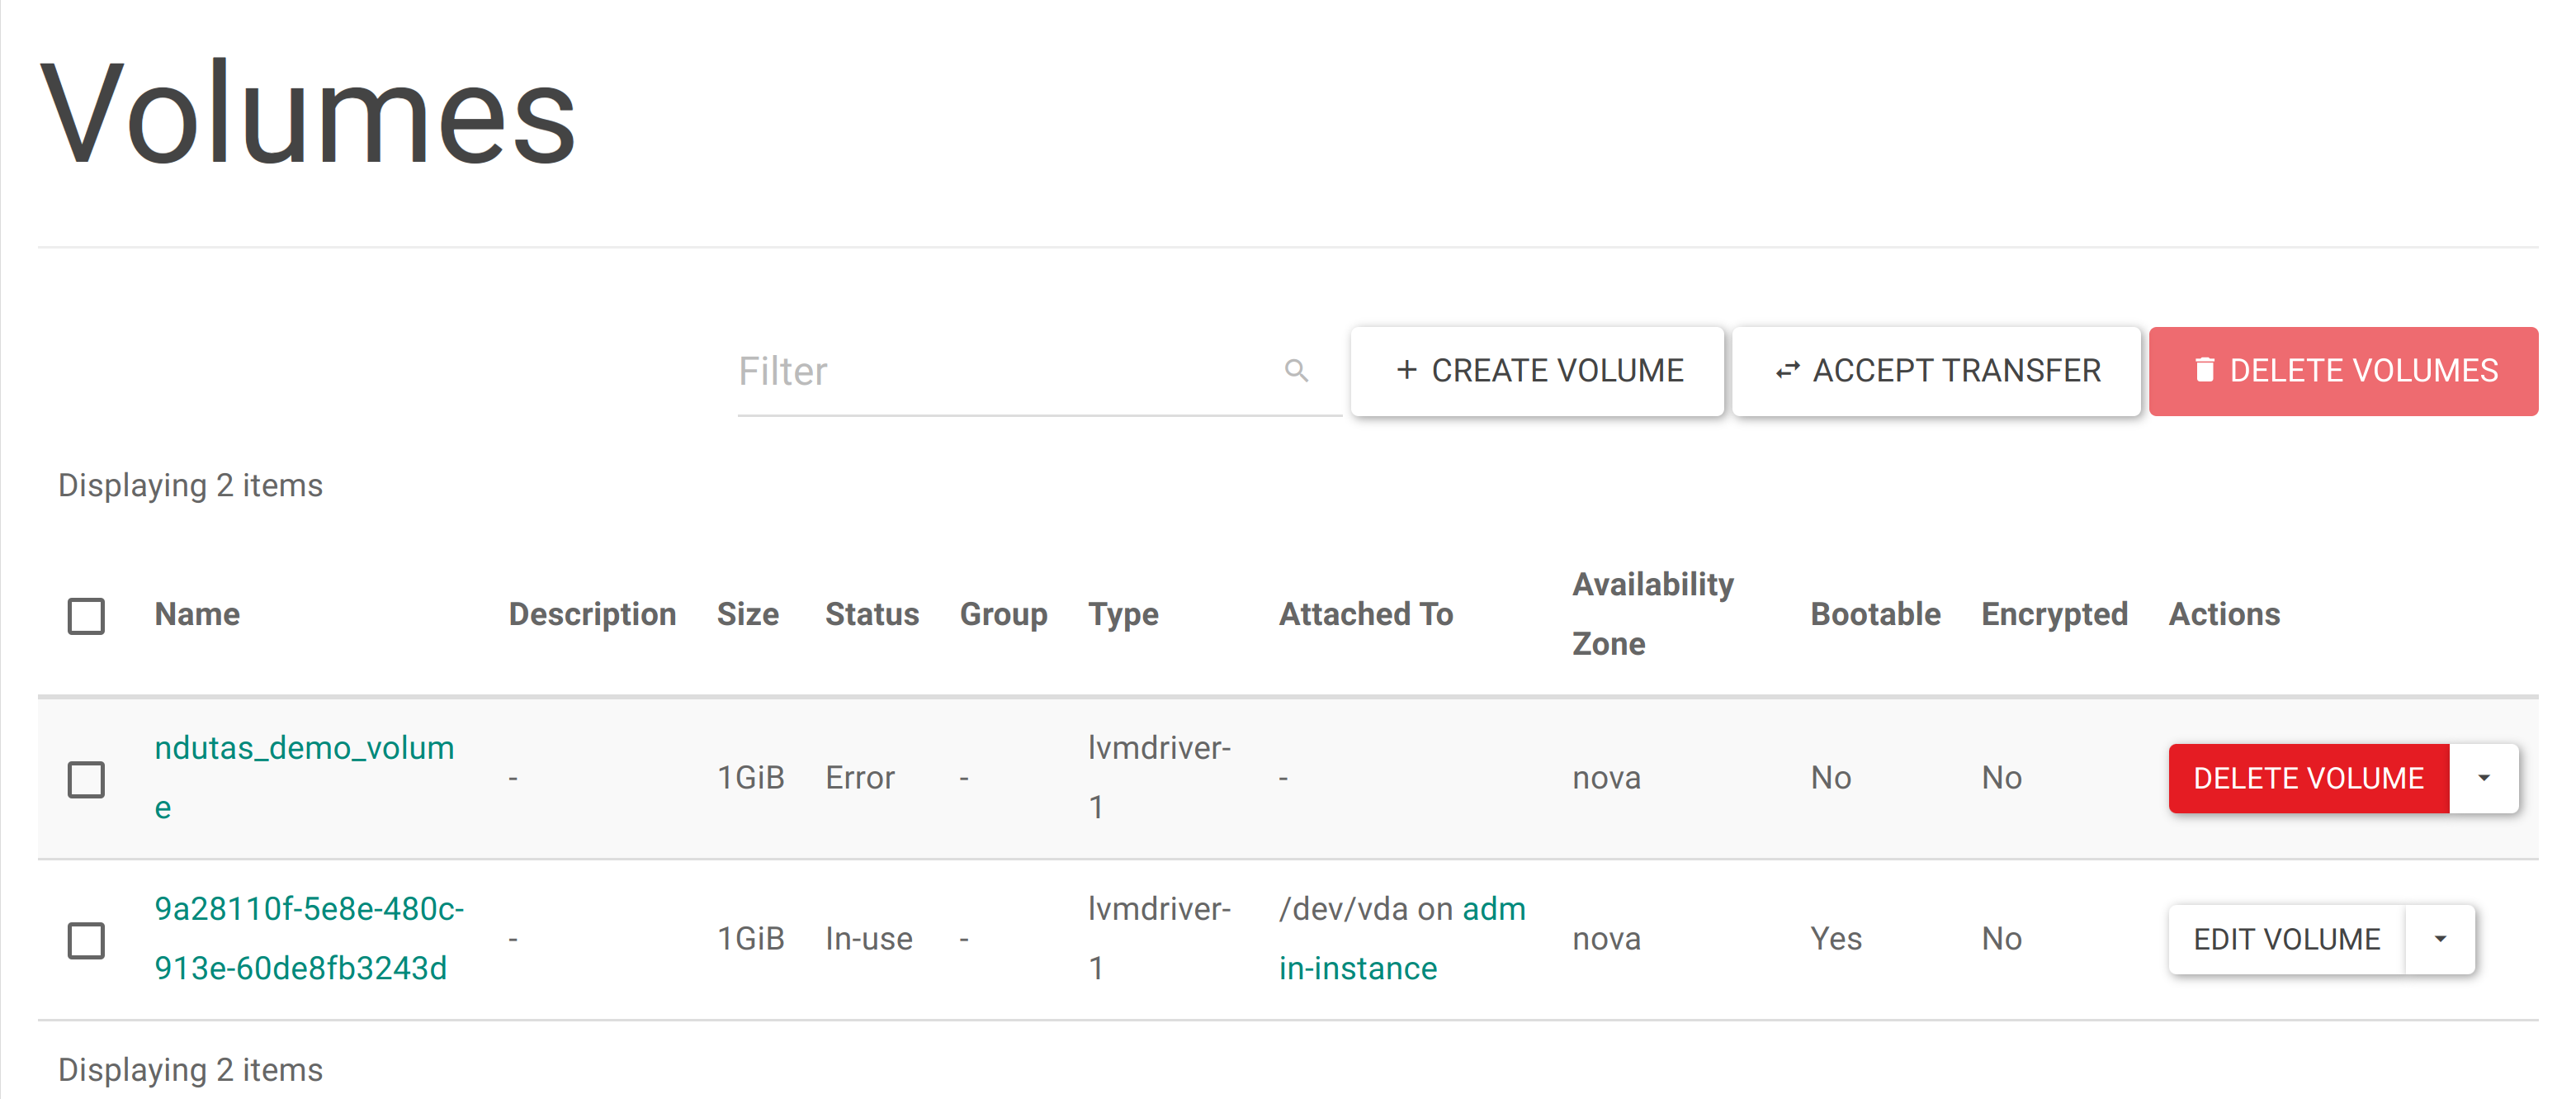Open the dropdown arrow next to Edit Volume

(2440, 939)
